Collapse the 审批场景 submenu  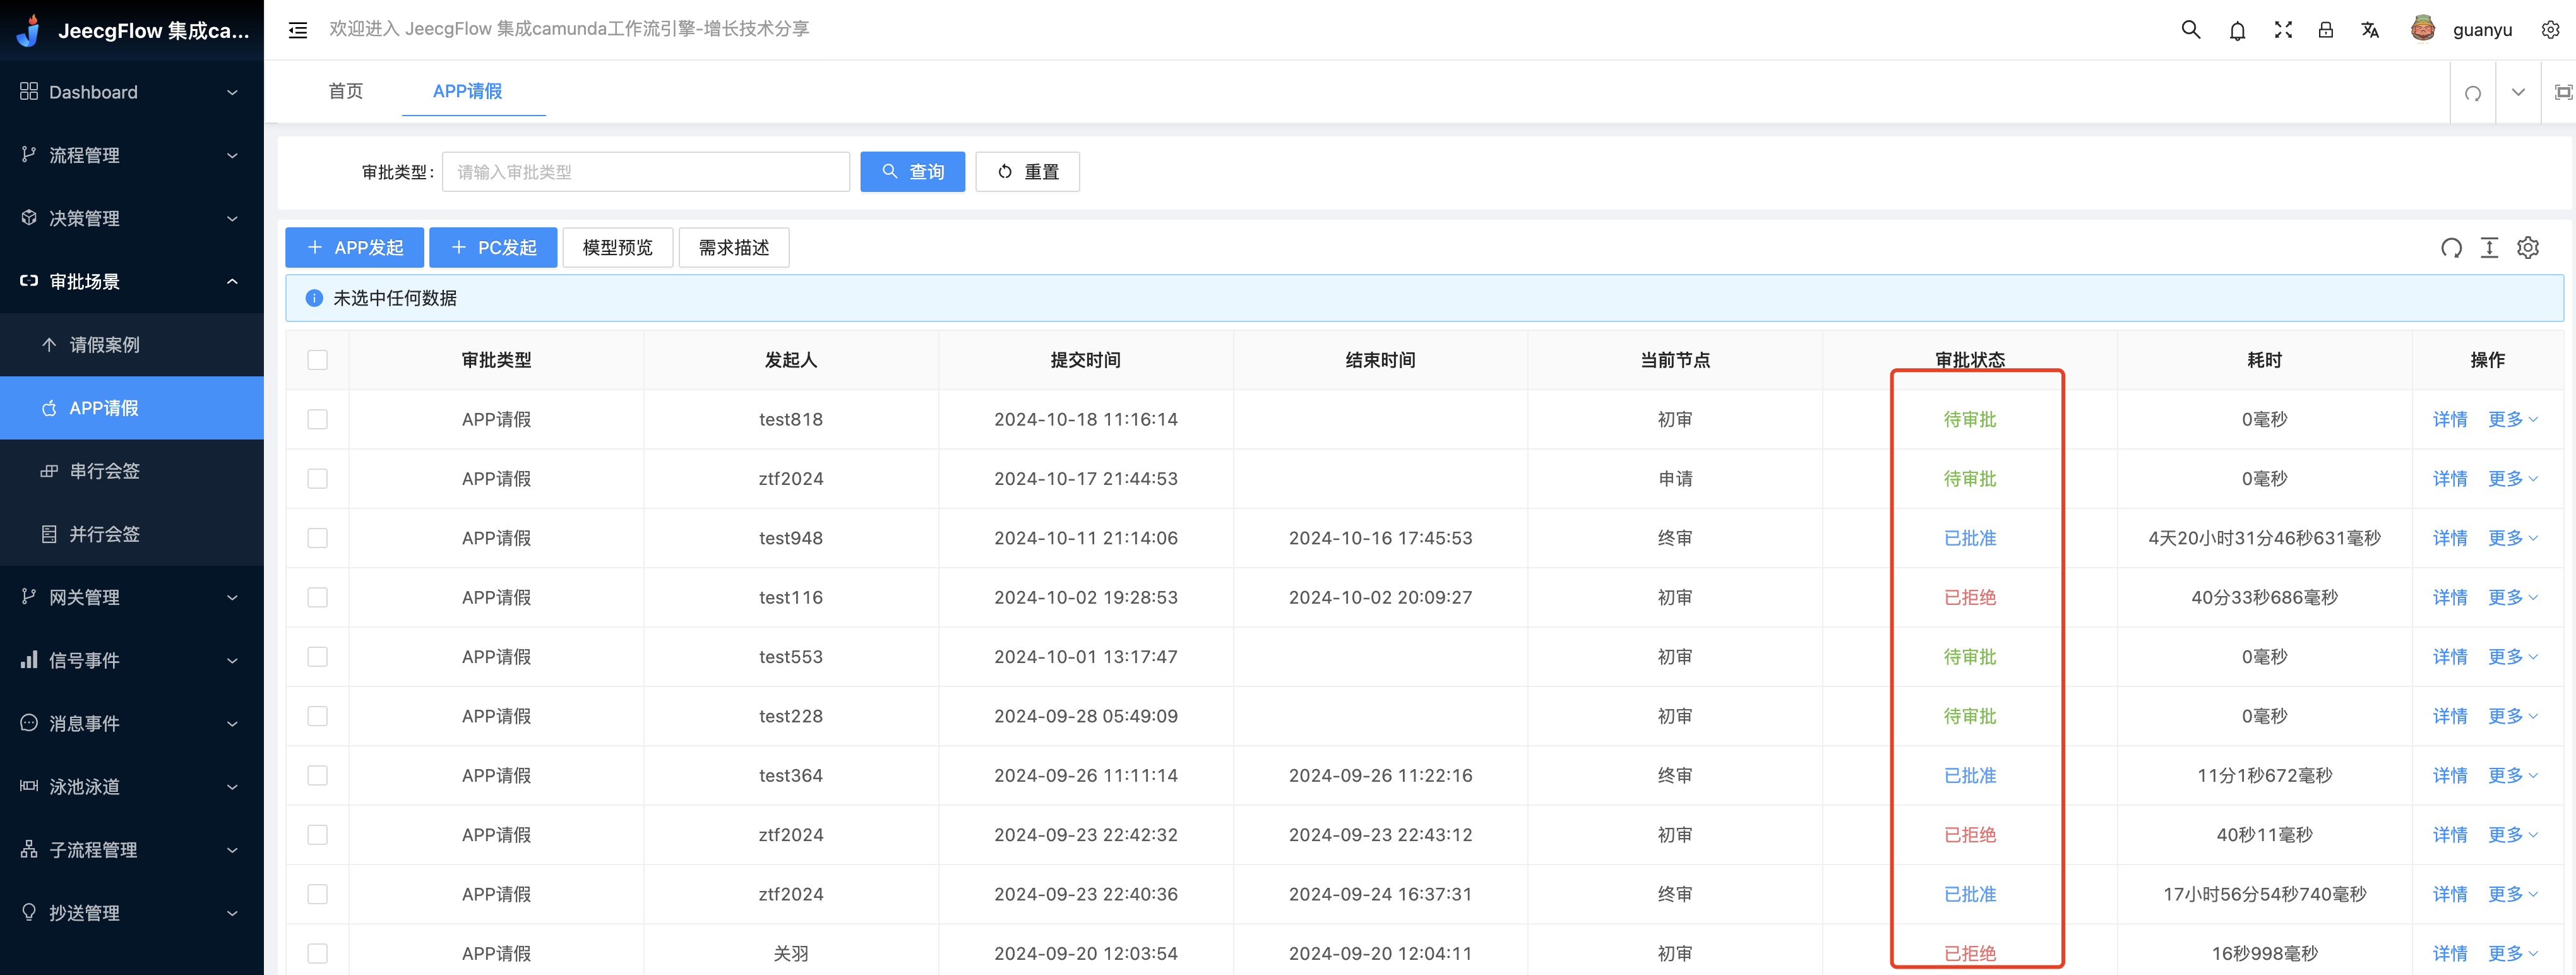click(x=232, y=281)
